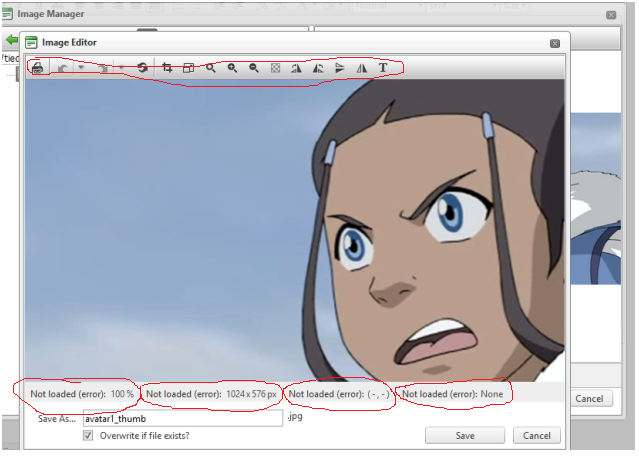
Task: Click the flip horizontal icon
Action: point(361,68)
